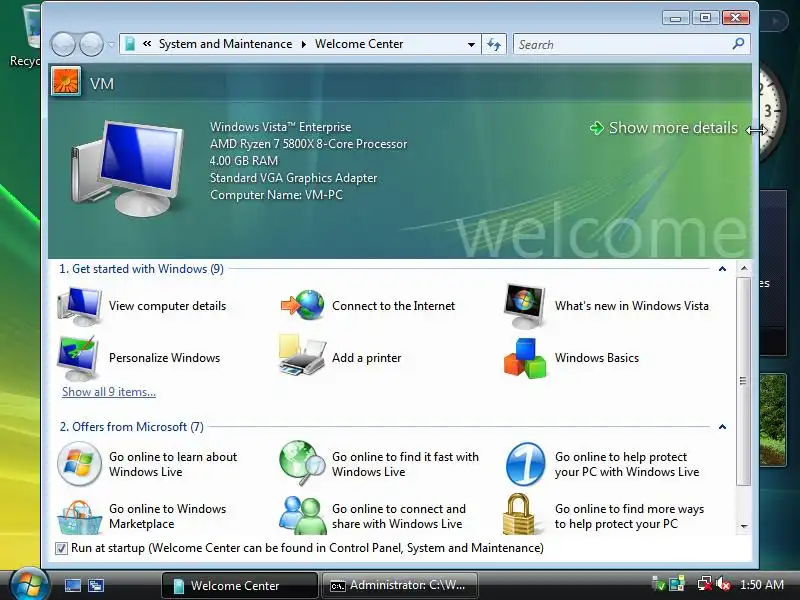Click the network computers tray icon
800x600 pixels.
pyautogui.click(x=677, y=584)
